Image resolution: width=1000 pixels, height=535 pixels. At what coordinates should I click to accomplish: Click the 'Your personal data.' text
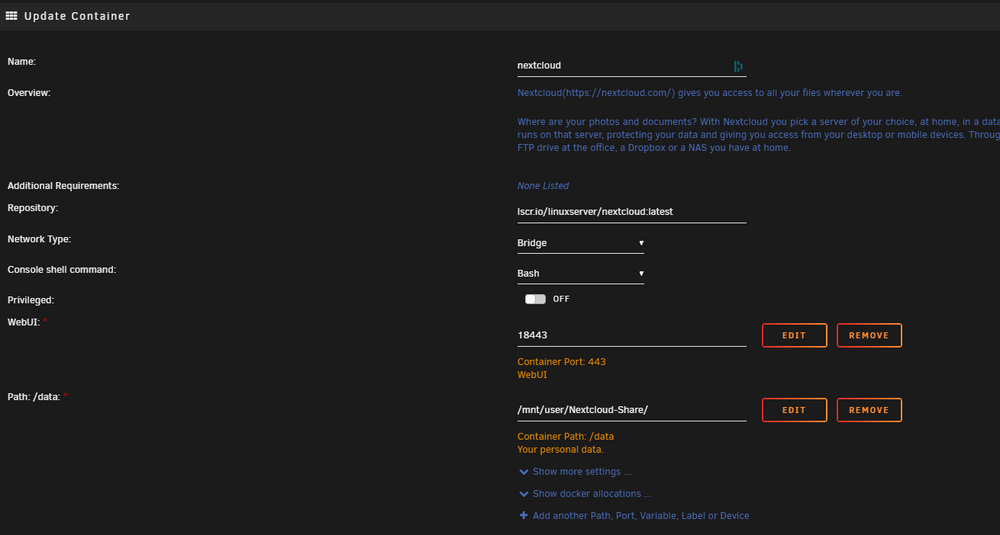click(560, 450)
